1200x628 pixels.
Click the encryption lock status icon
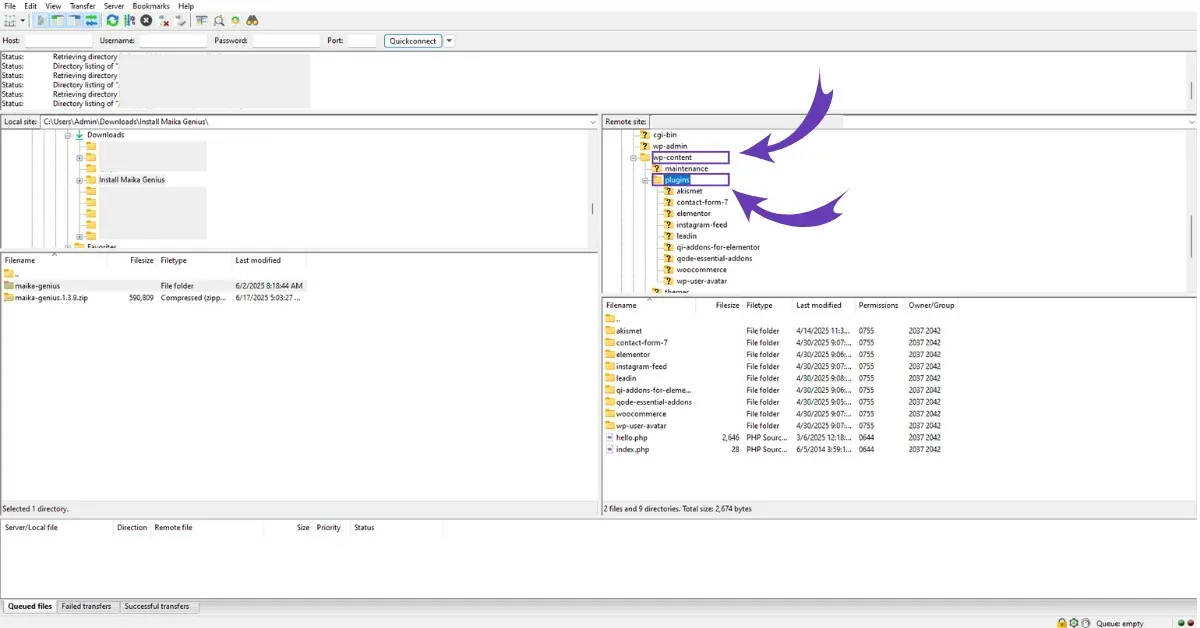[1062, 623]
